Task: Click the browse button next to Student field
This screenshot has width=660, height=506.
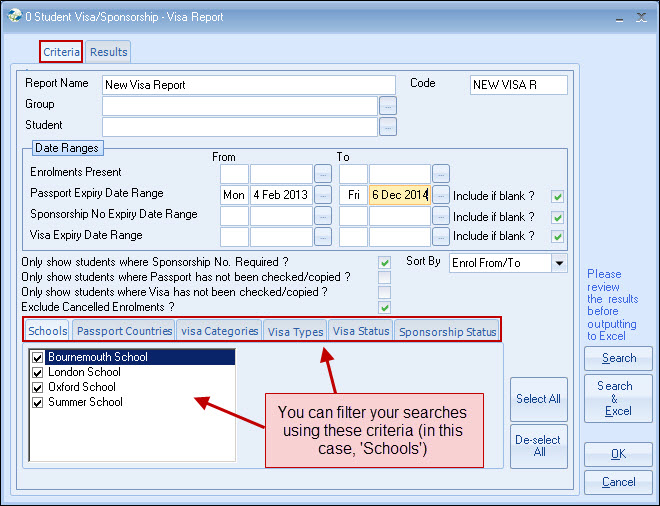Action: [x=388, y=126]
